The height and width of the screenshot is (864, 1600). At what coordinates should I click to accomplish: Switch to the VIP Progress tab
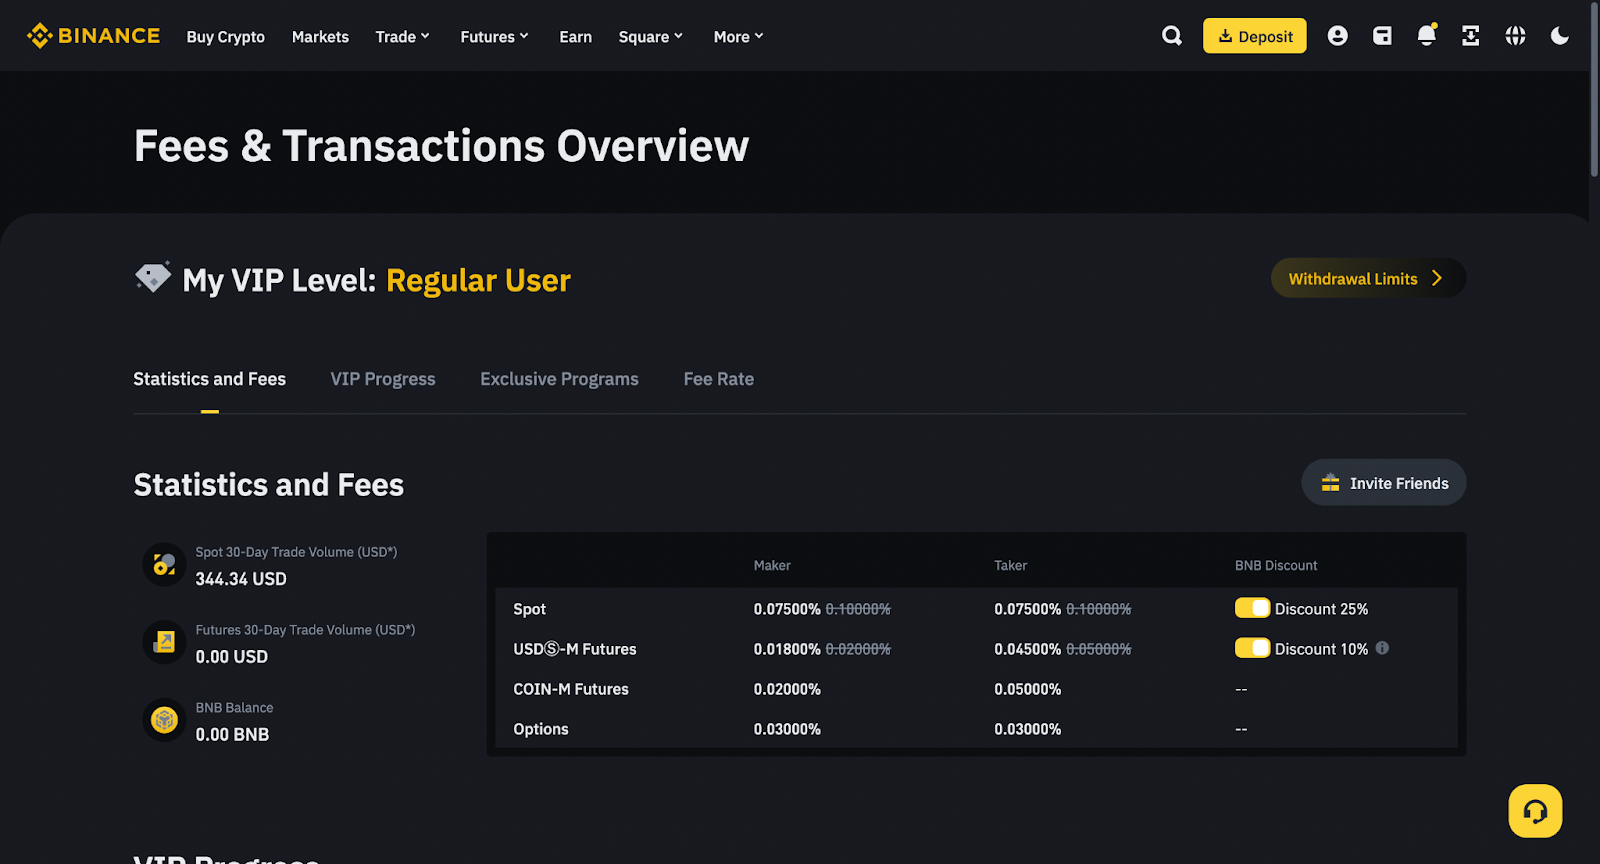tap(383, 379)
